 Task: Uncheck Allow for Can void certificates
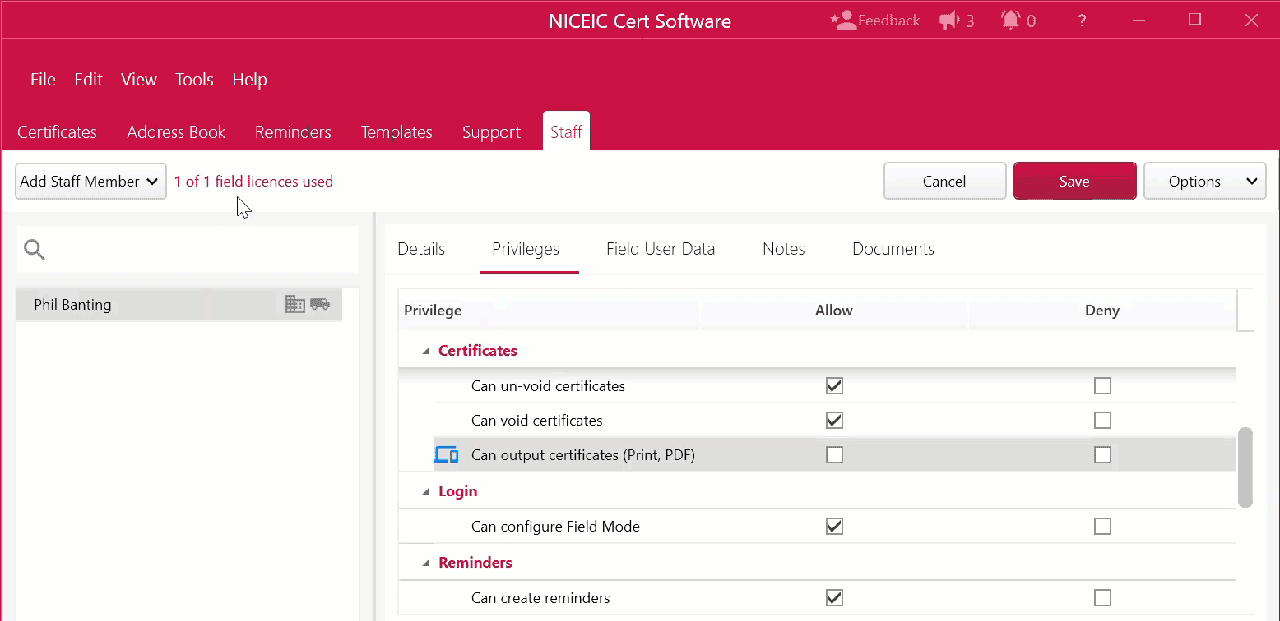coord(834,420)
